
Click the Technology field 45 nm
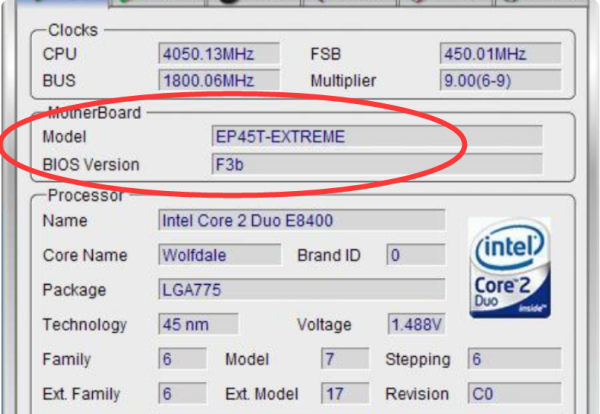pyautogui.click(x=198, y=324)
